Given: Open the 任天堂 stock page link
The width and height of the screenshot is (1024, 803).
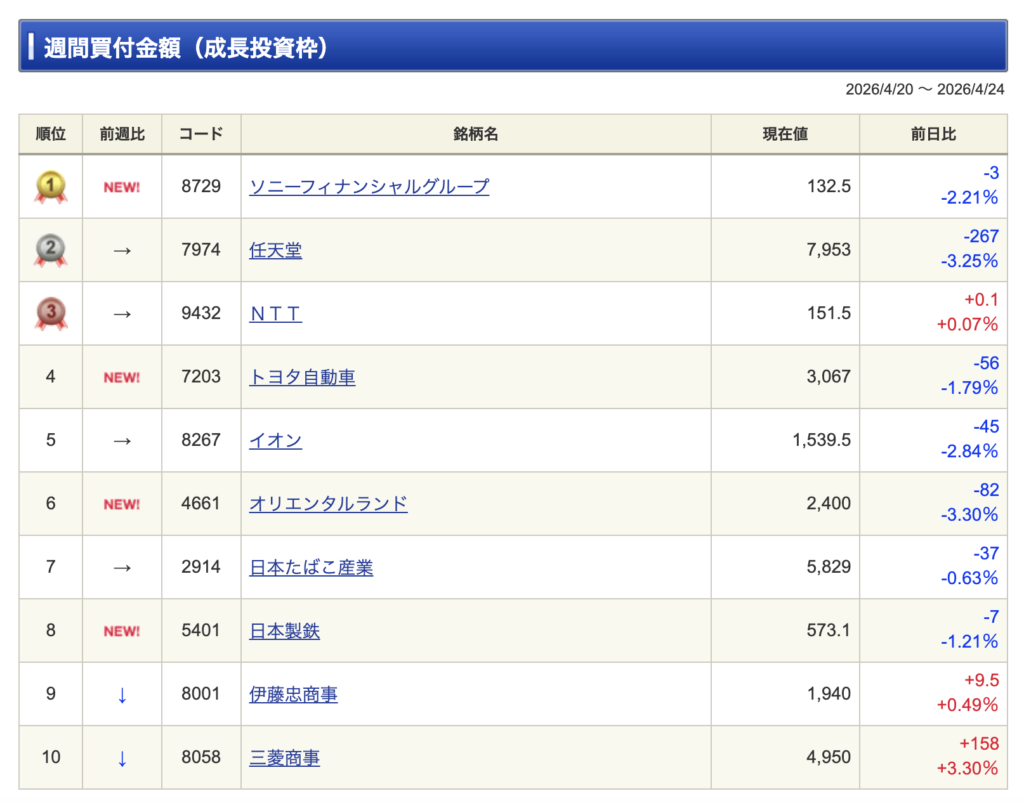Looking at the screenshot, I should tap(275, 250).
